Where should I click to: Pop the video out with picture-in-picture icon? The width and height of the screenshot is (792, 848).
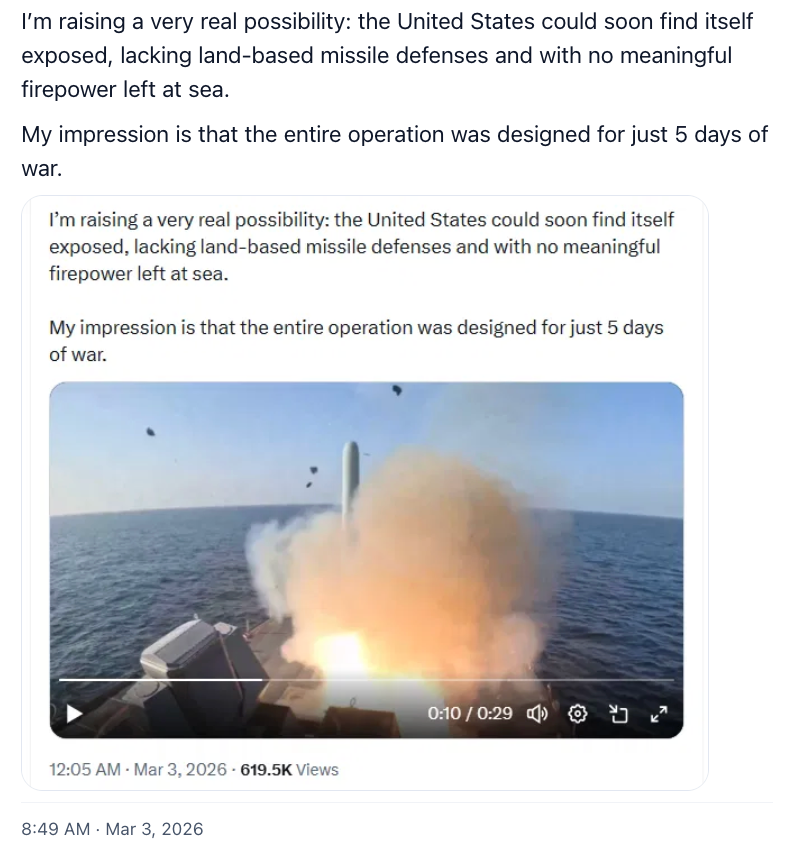pos(618,714)
